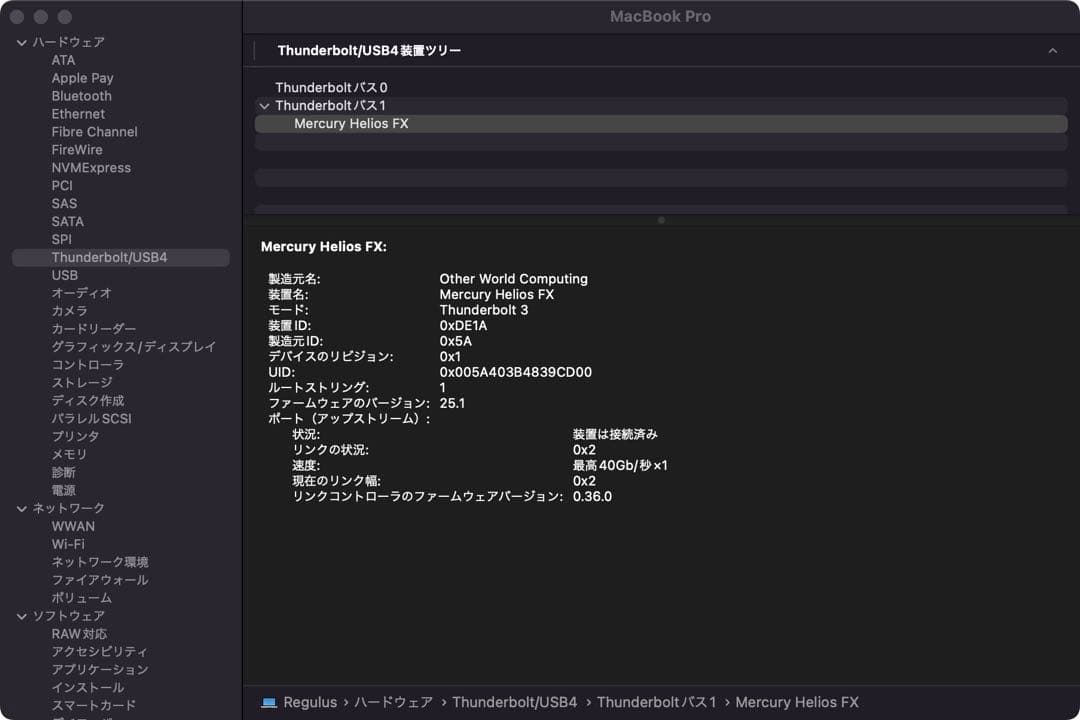Collapse the ネットワーク section in sidebar

point(22,508)
